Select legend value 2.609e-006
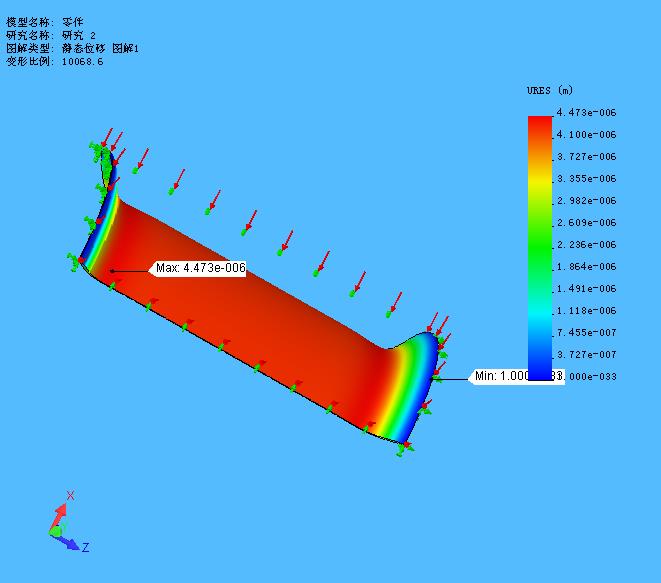The image size is (661, 583). click(x=586, y=223)
